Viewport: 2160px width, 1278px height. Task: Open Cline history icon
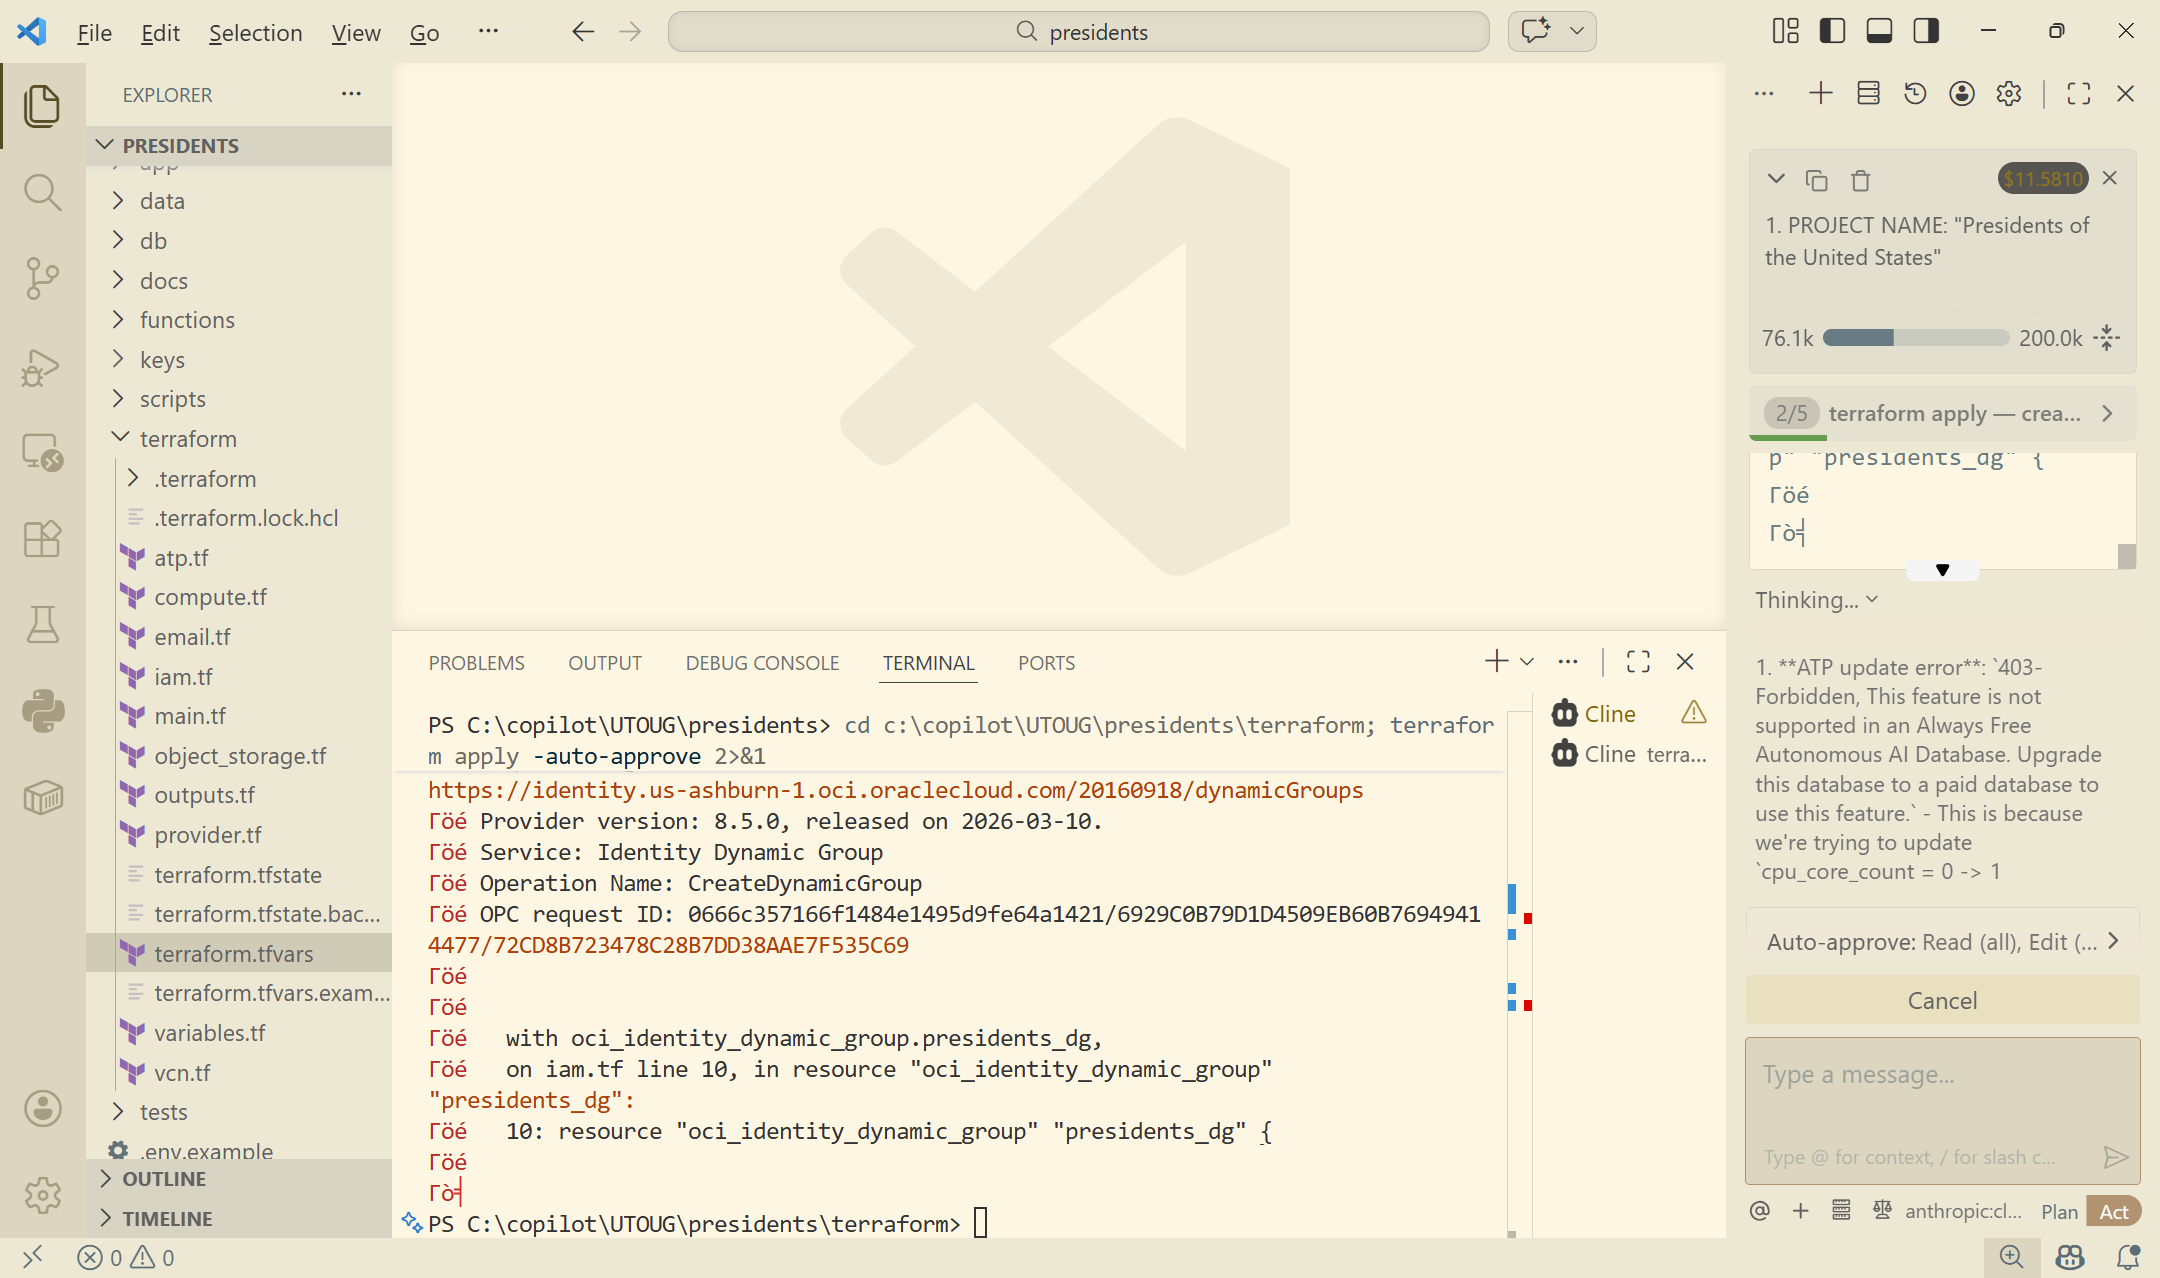[1915, 94]
